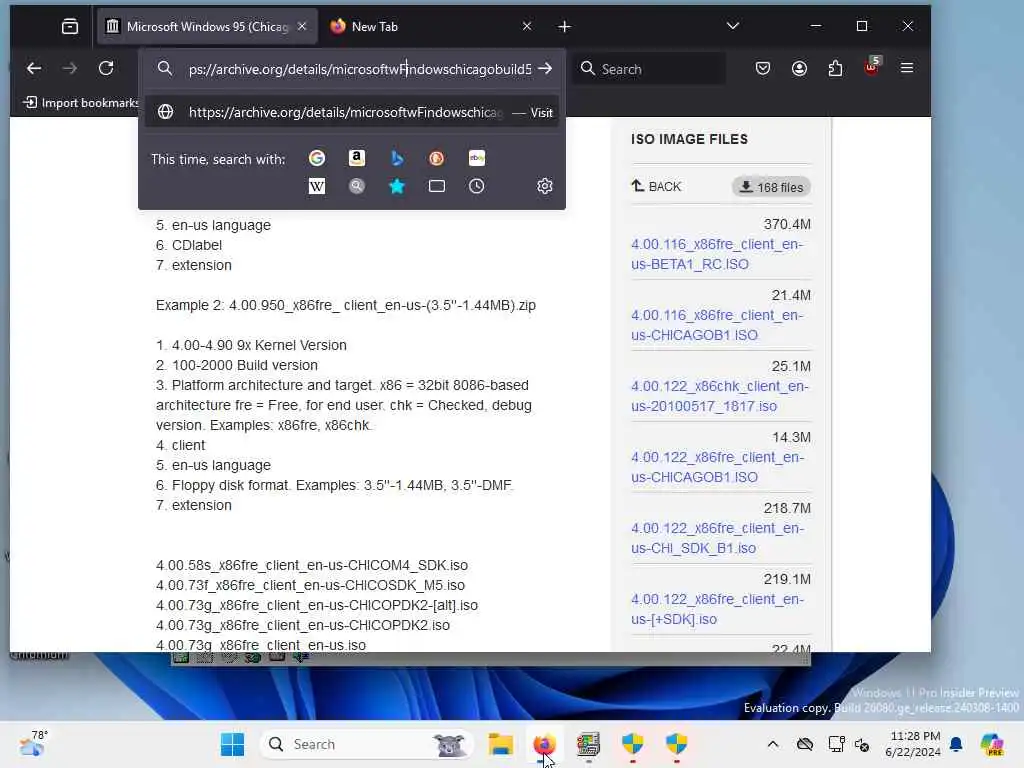Open 4.00.116_x86fre_client_en-us-BETA1_RC.ISO link
This screenshot has height=768, width=1024.
pos(717,254)
